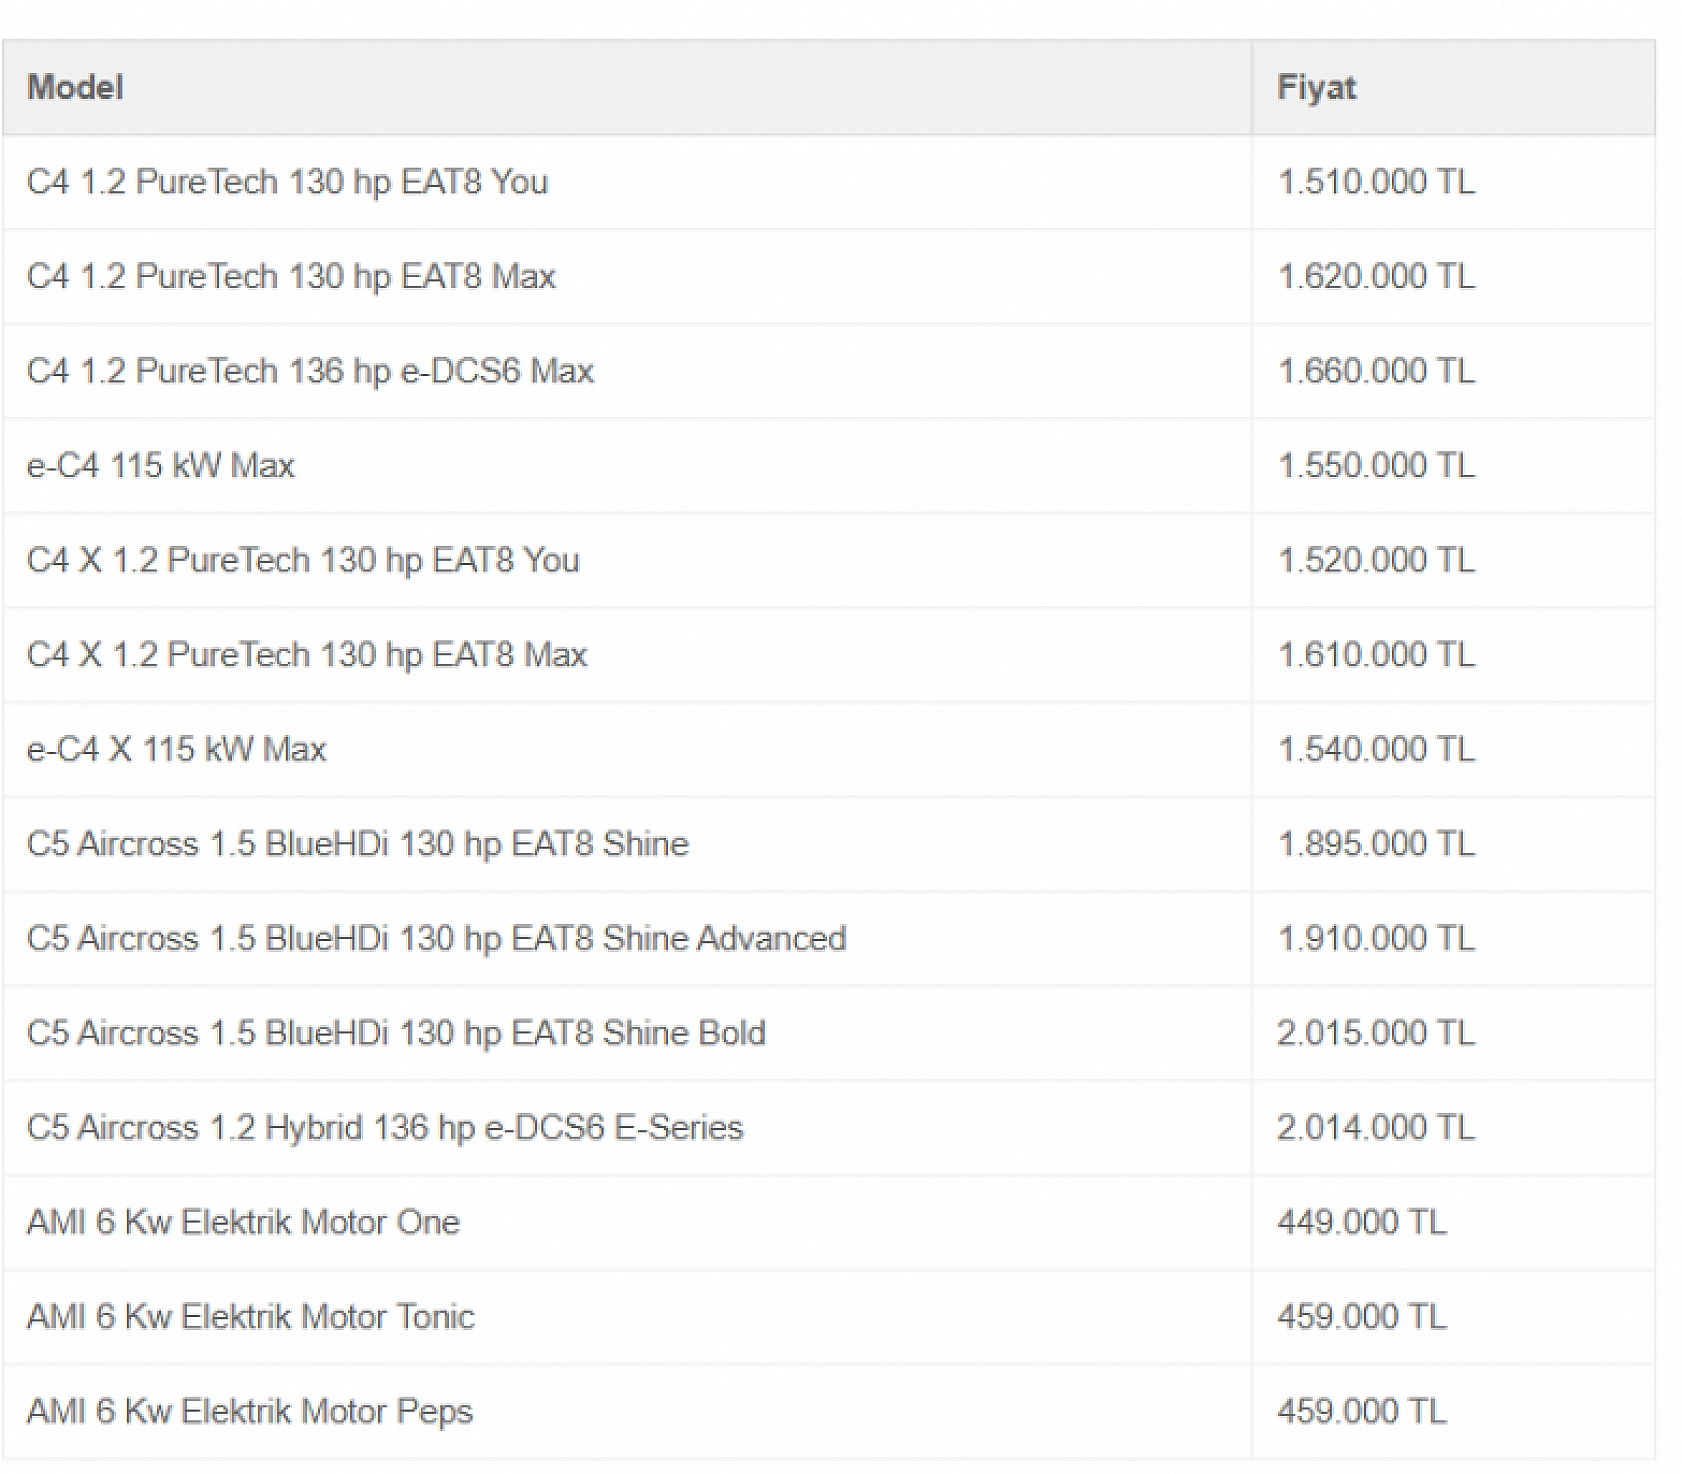Click the 1.895.000 TL price
Screen dimensions: 1682x1474
(1375, 844)
